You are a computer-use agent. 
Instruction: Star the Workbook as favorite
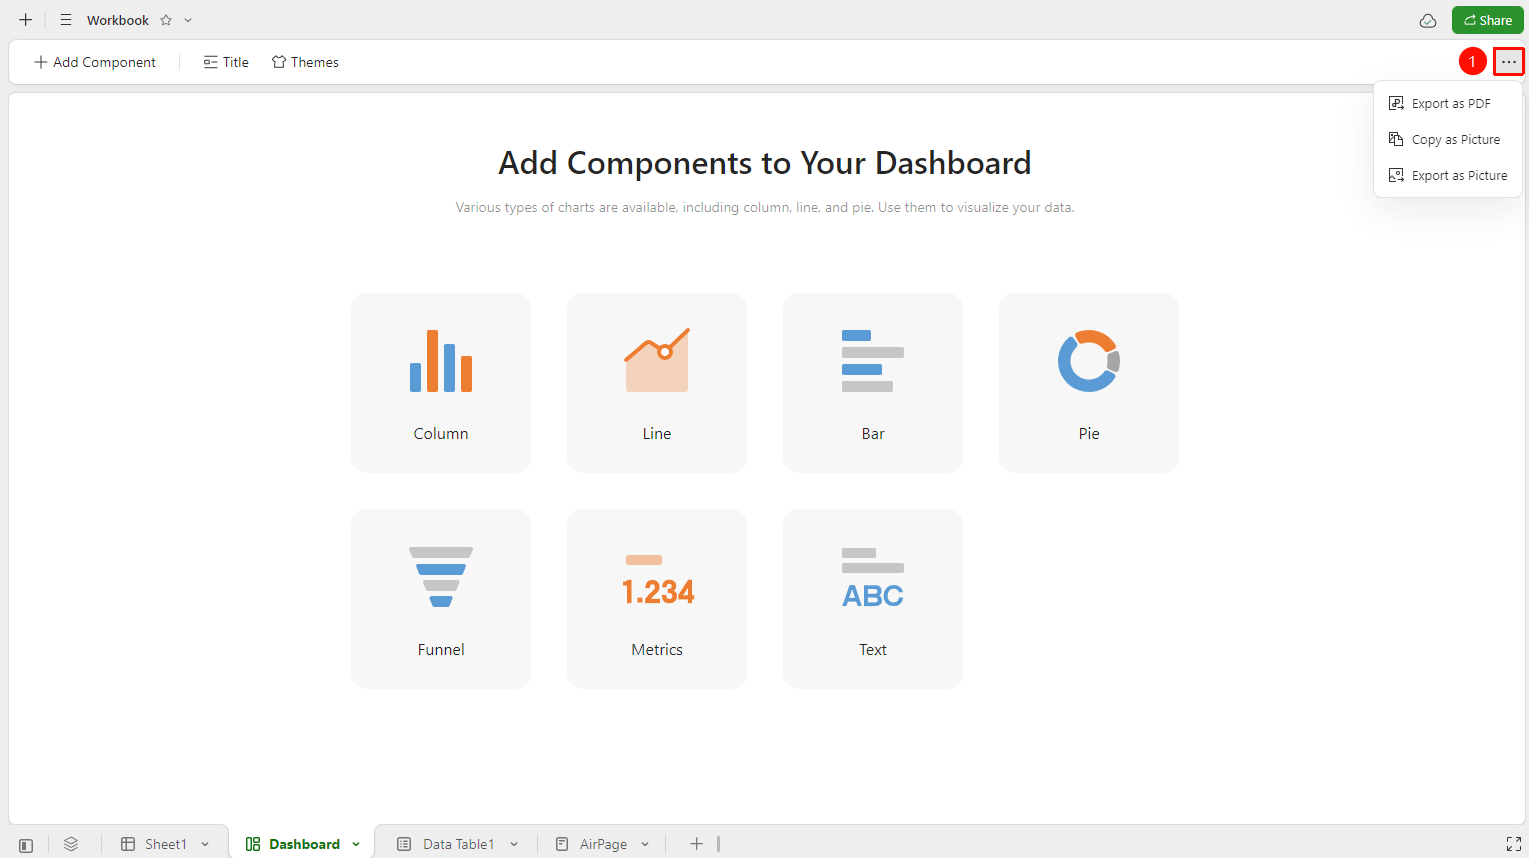166,20
